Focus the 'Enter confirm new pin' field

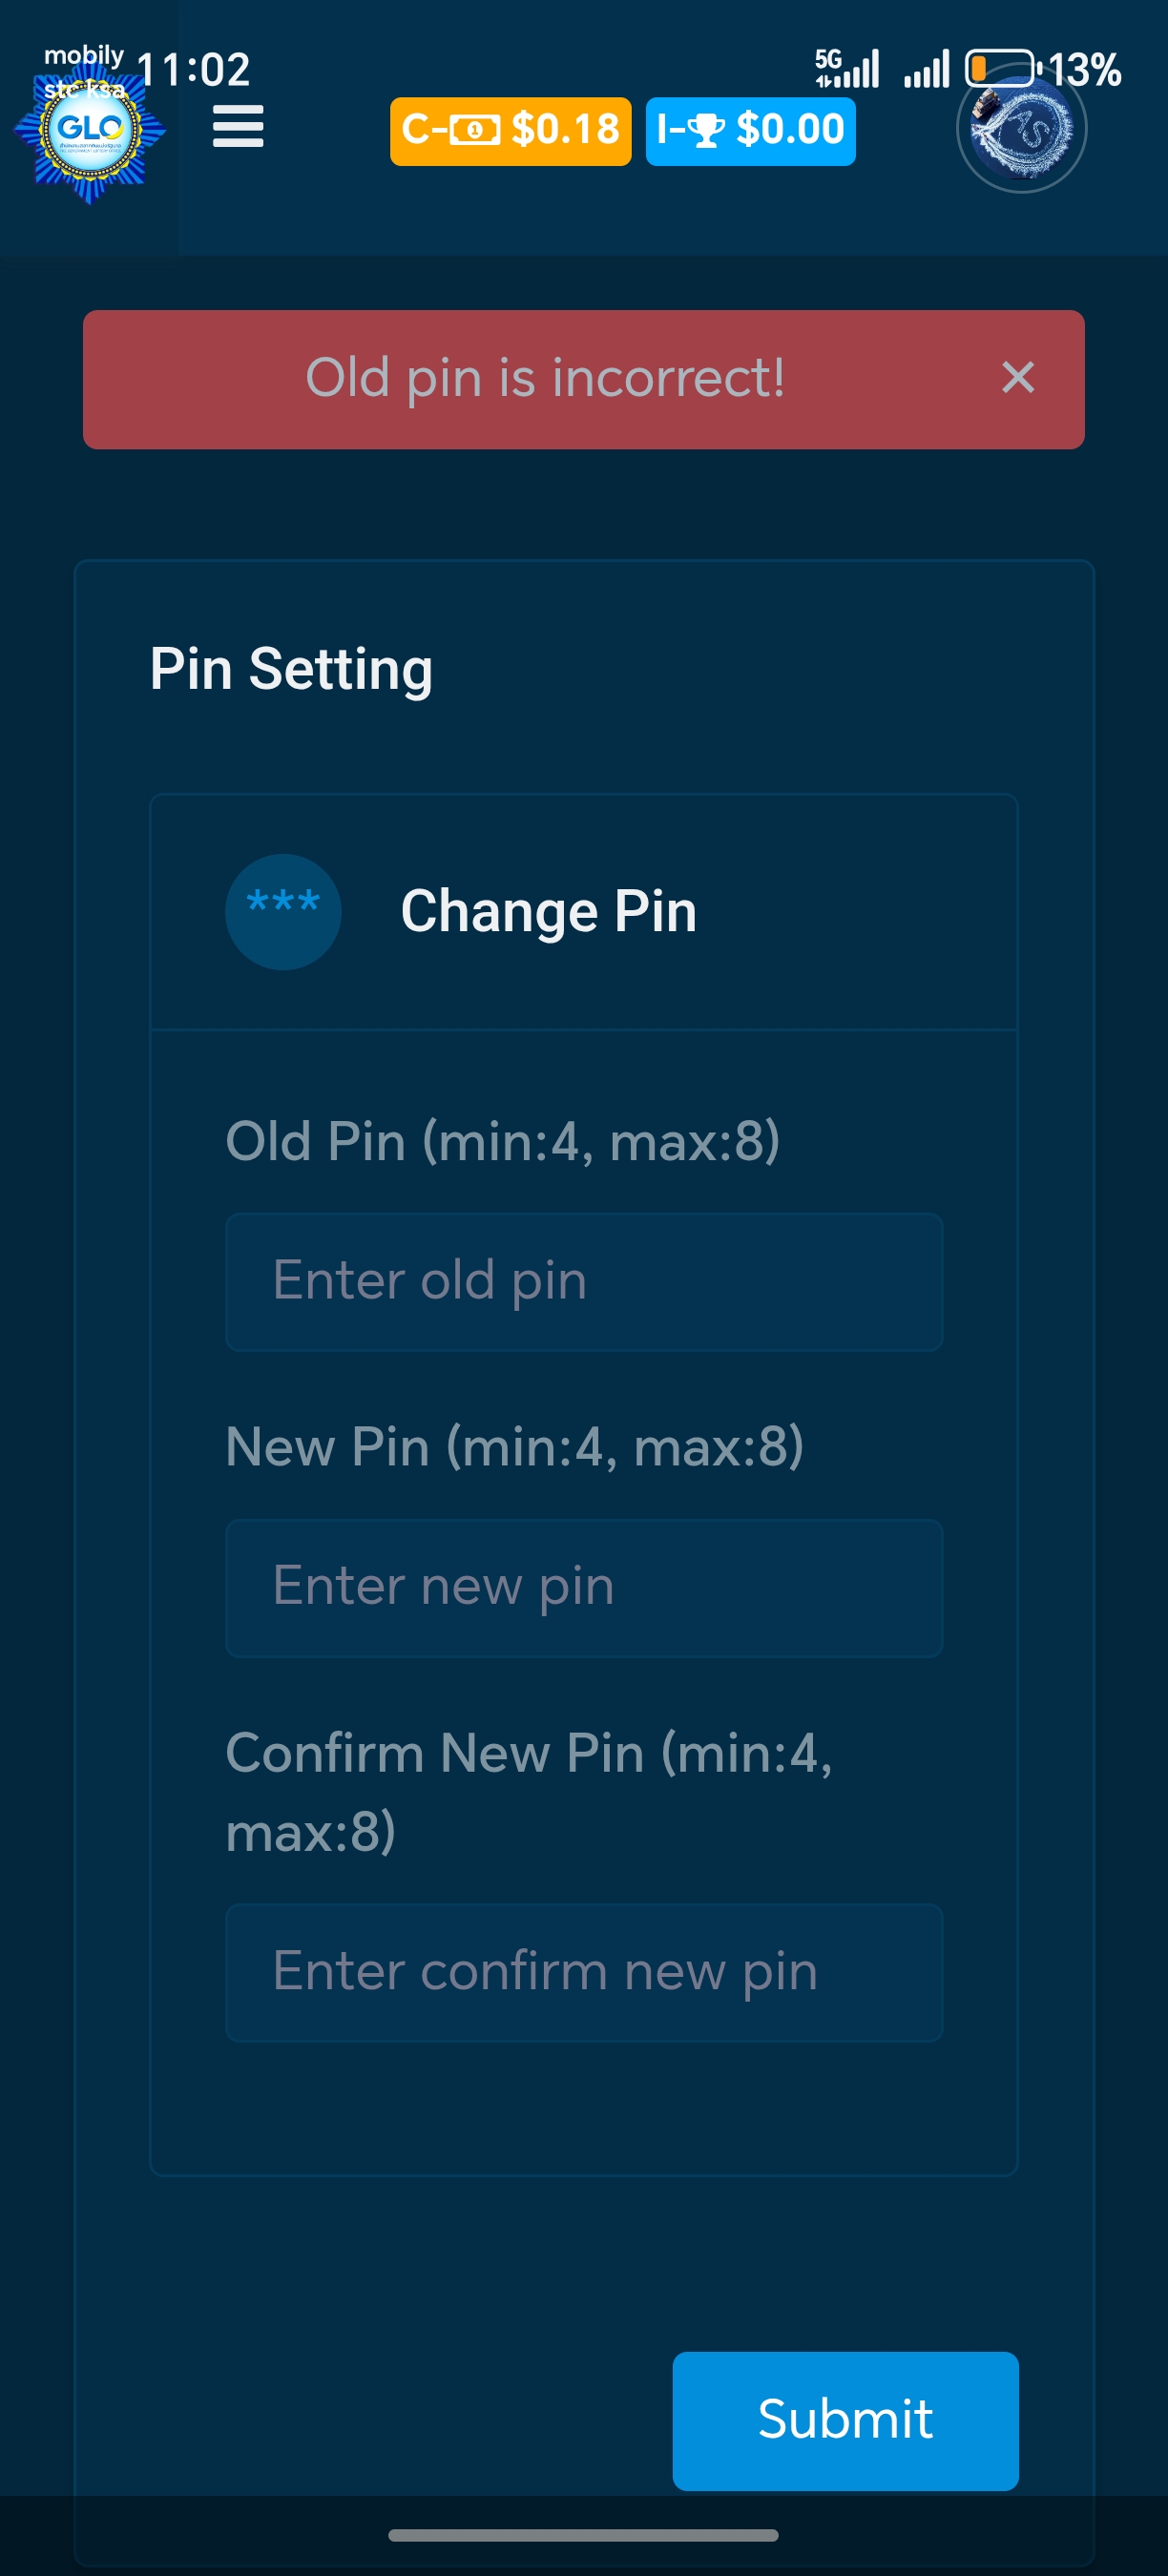(584, 1972)
